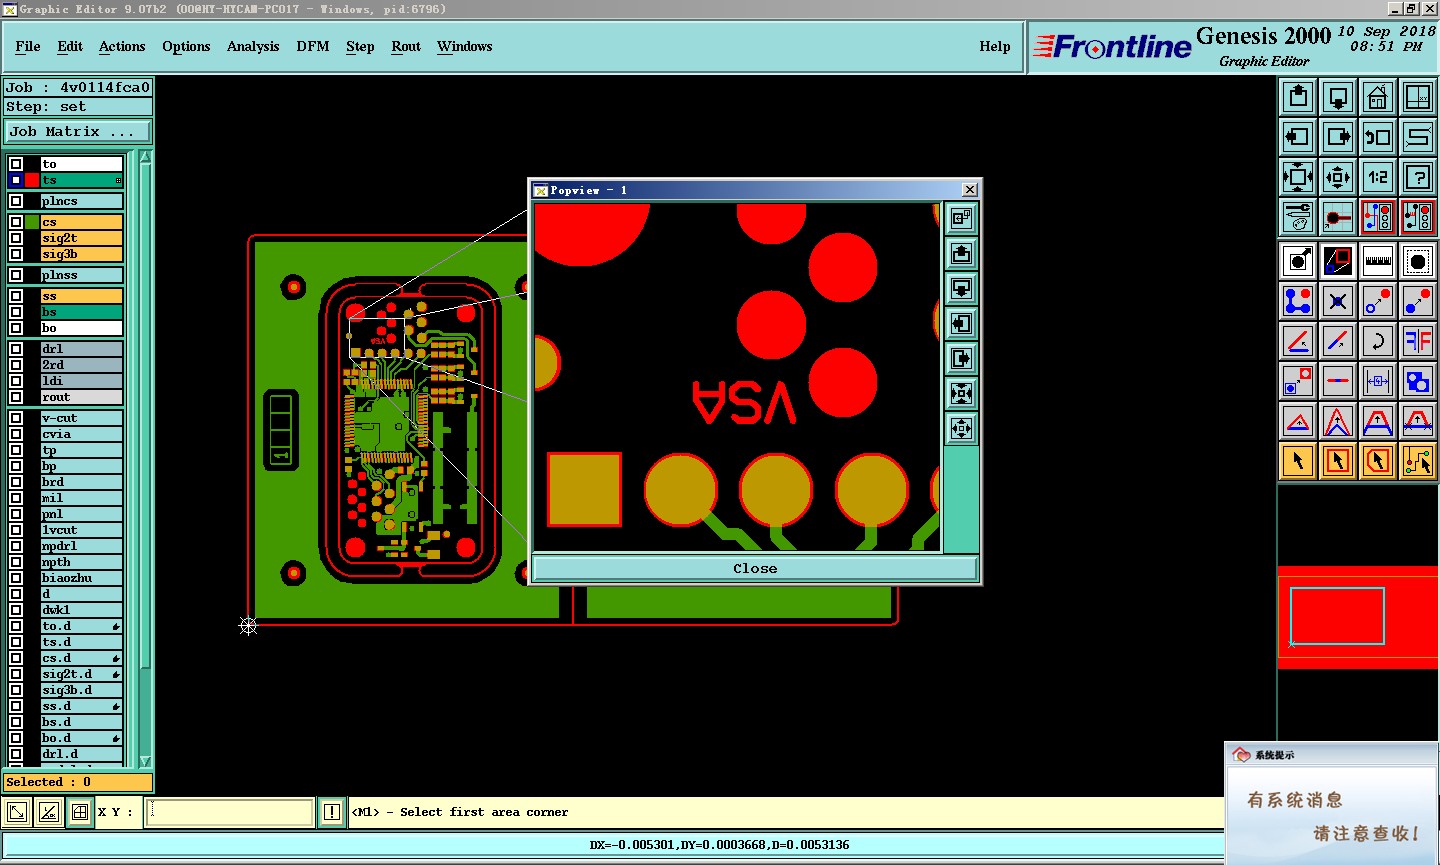Click the pan down icon in Popview window
The image size is (1440, 865).
(x=961, y=289)
